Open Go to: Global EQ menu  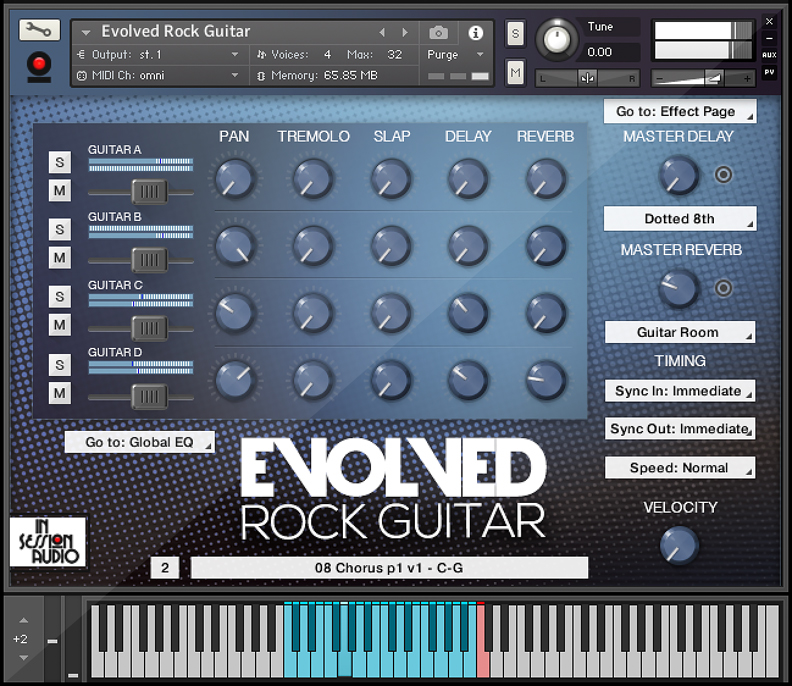pyautogui.click(x=139, y=442)
